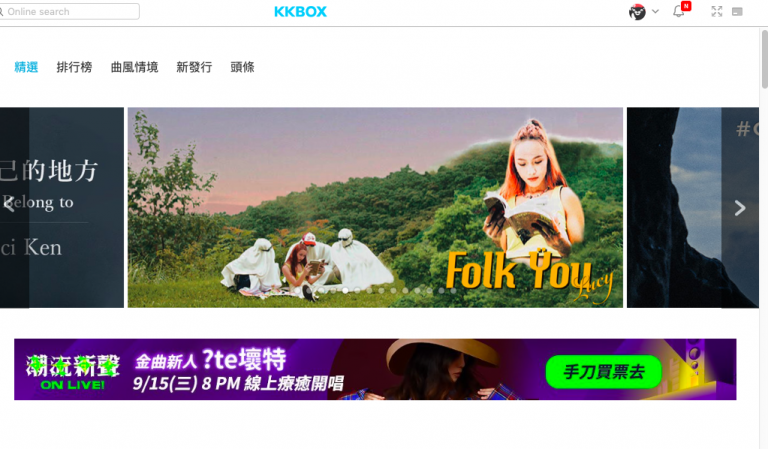Show previous carousel slide with left chevron
768x449 pixels.
(8, 203)
